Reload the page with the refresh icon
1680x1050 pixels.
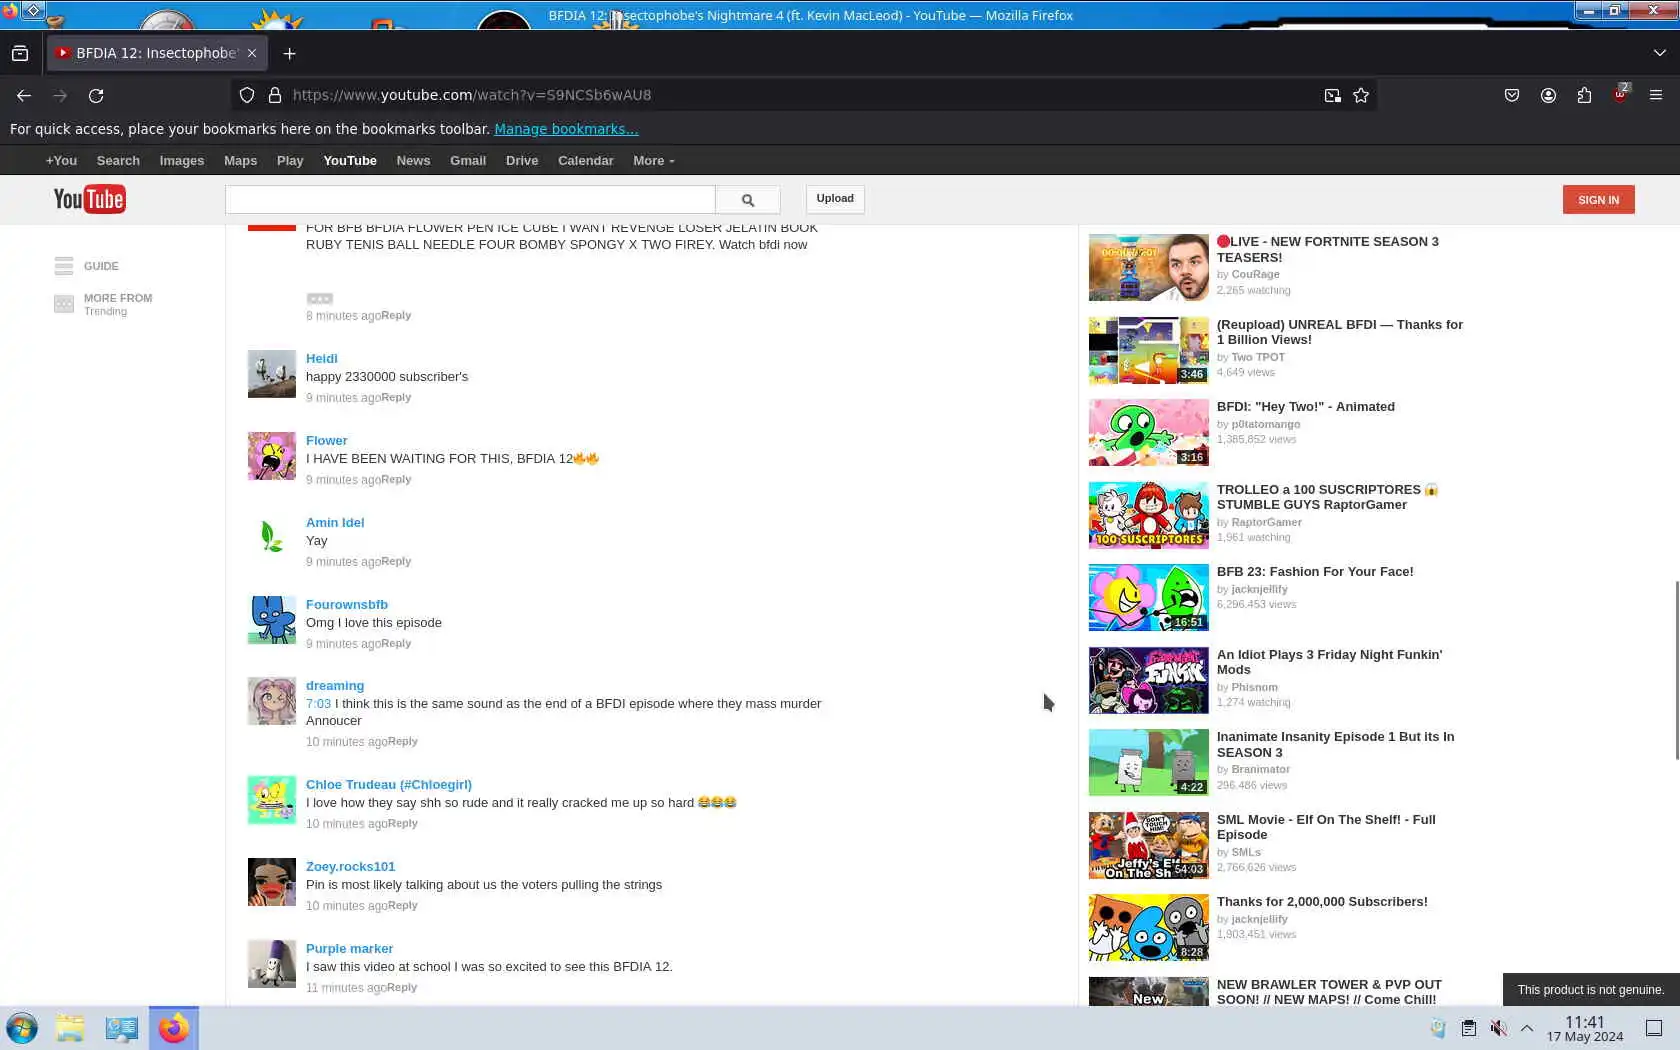pos(96,95)
